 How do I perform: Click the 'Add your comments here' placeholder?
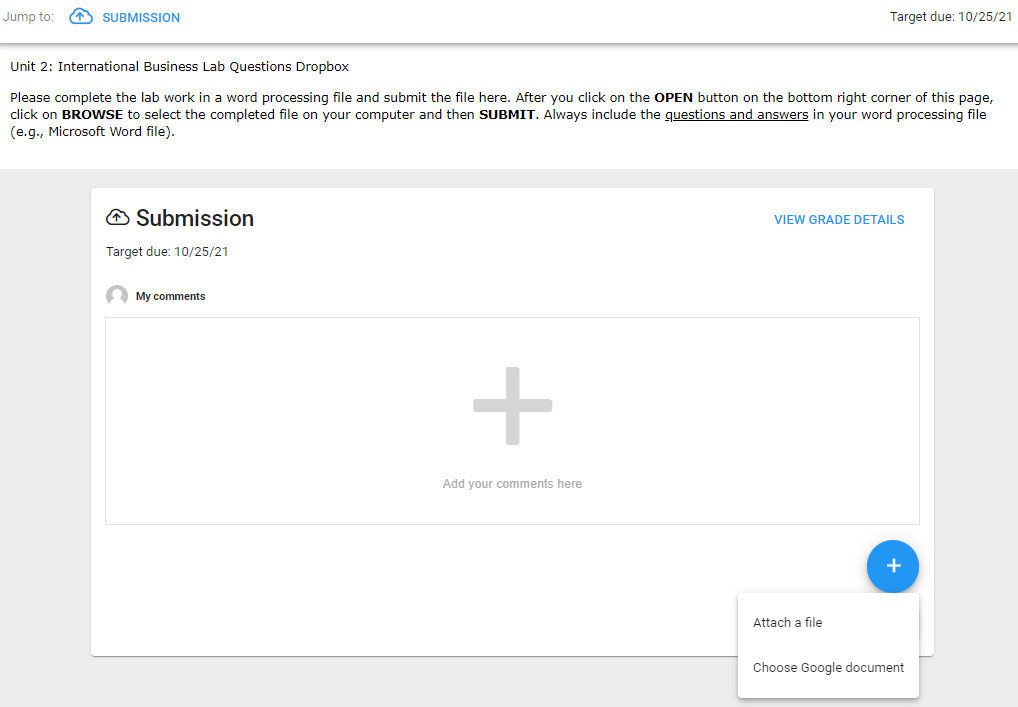pyautogui.click(x=512, y=484)
